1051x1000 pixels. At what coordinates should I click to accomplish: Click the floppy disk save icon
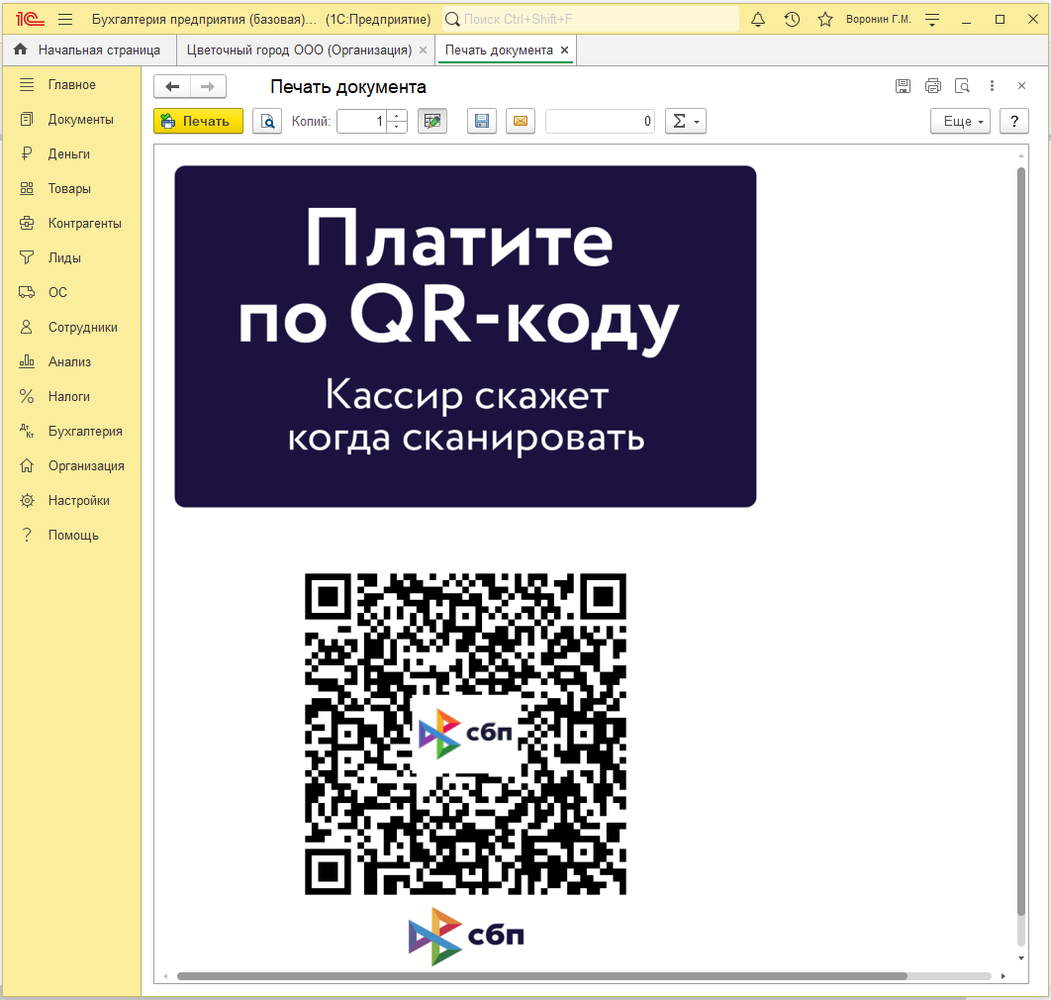click(x=481, y=121)
